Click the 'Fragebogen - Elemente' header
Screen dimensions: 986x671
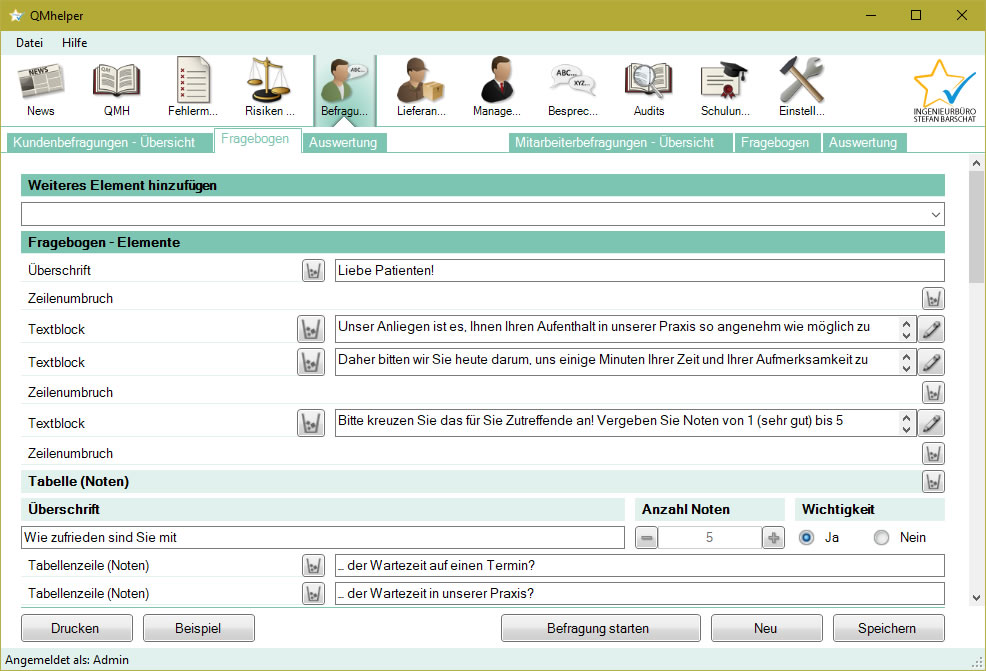483,242
